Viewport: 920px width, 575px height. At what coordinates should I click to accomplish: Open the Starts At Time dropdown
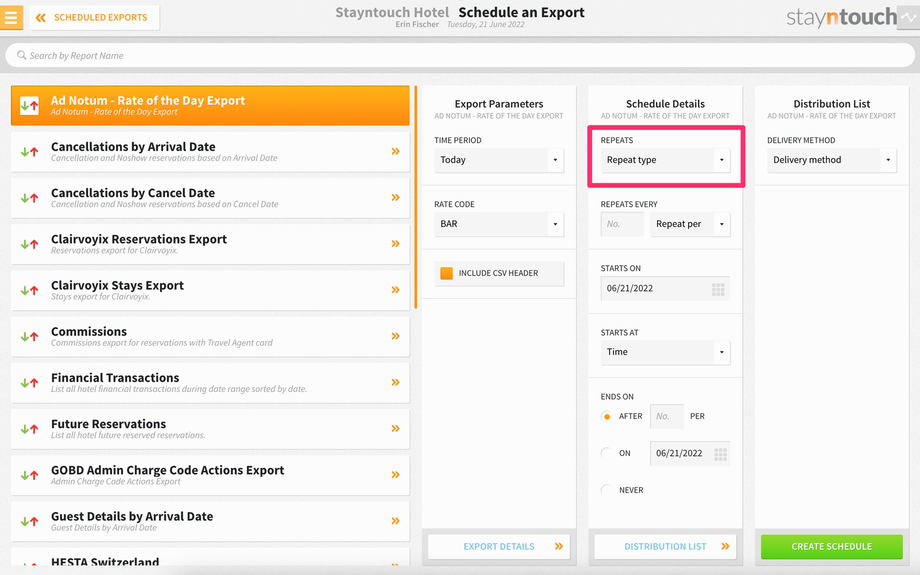[665, 352]
